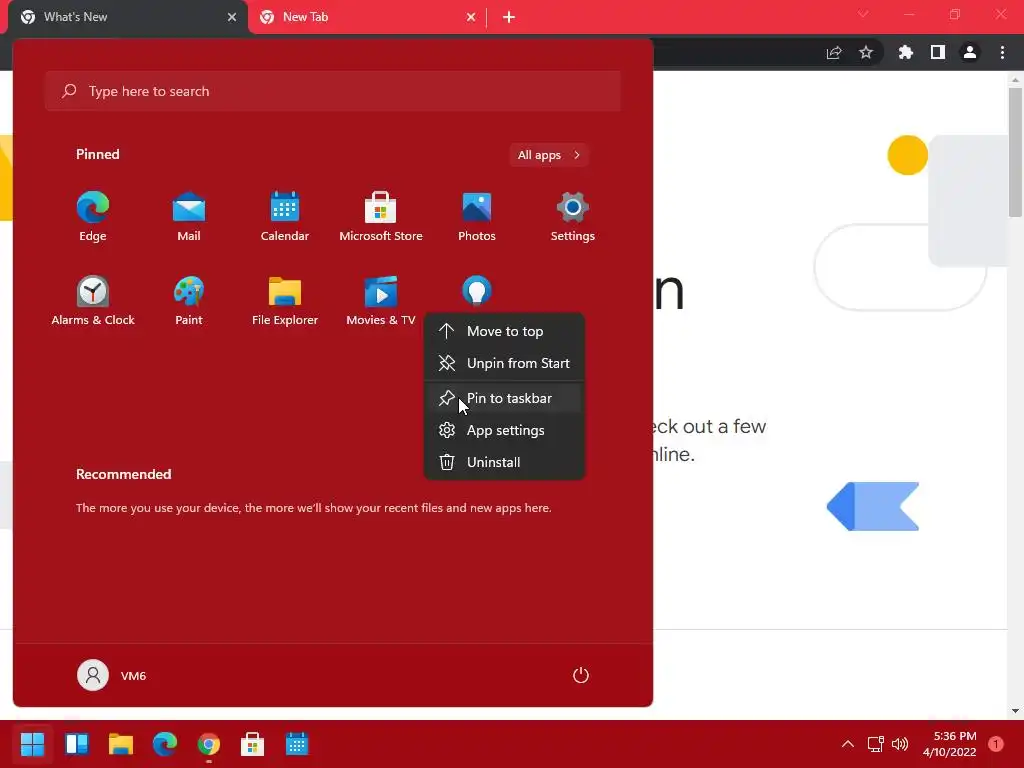Open Settings from pinned apps
This screenshot has height=768, width=1024.
point(573,217)
